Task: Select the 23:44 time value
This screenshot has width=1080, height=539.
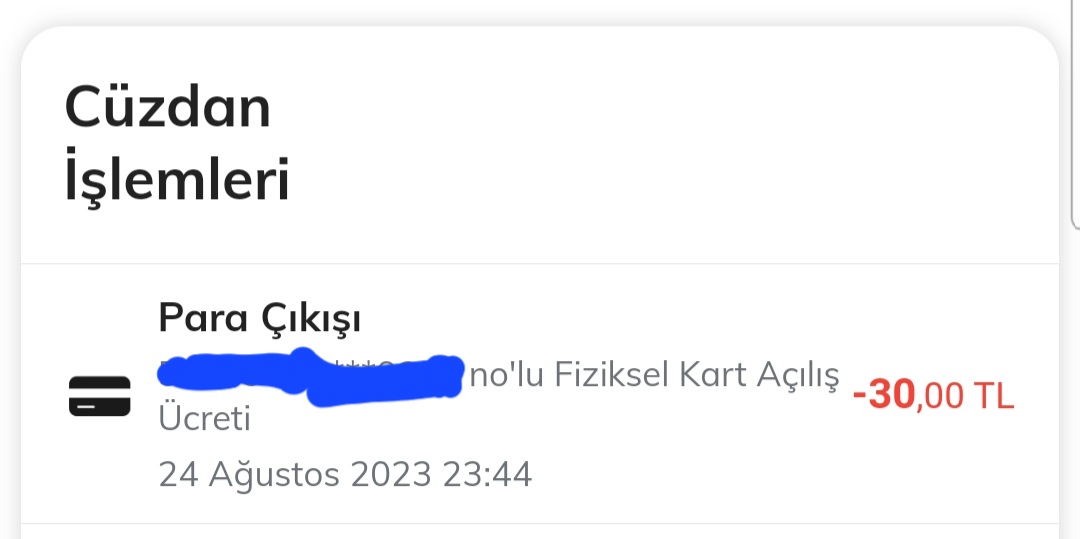Action: coord(487,474)
